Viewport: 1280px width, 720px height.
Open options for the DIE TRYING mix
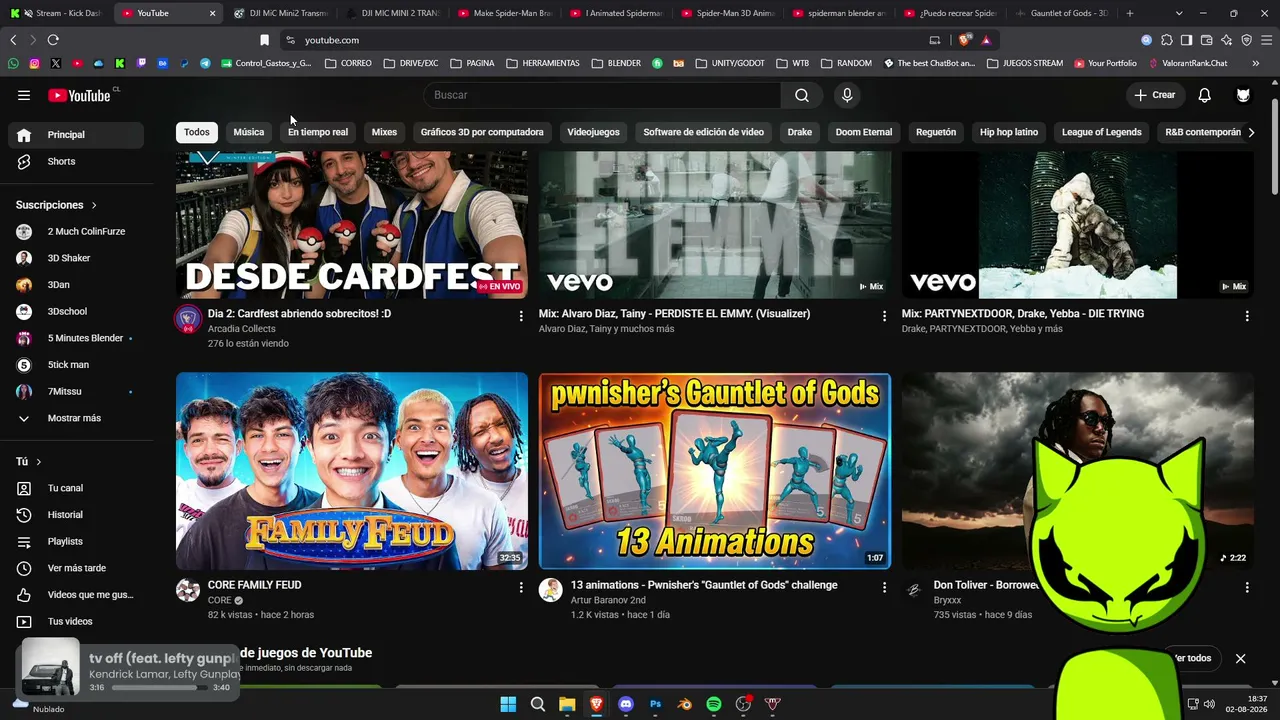tap(1247, 316)
